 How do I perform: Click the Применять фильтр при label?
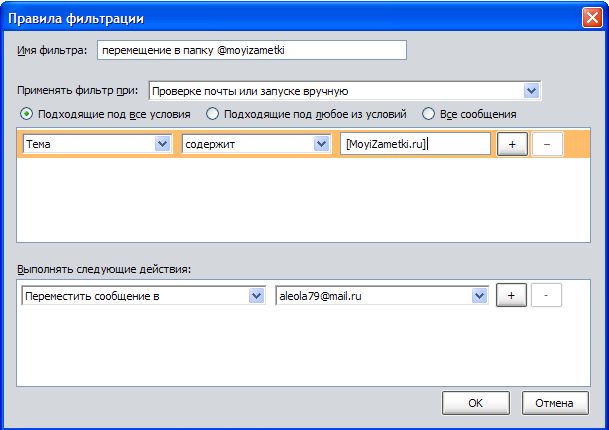click(78, 91)
